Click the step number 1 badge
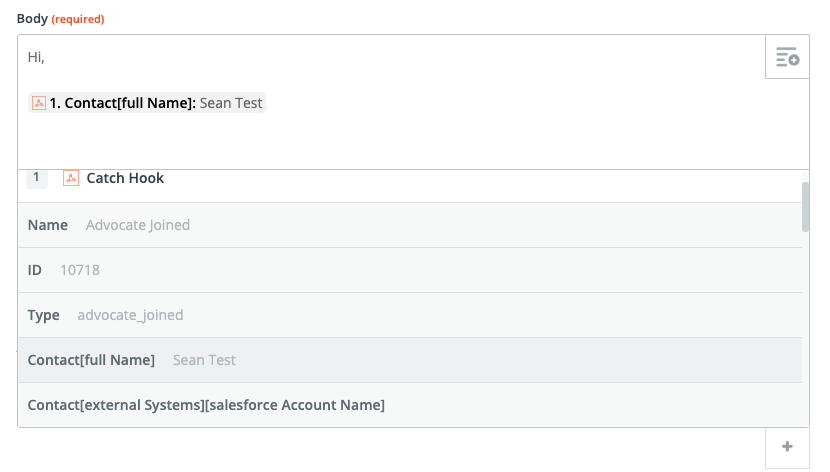The height and width of the screenshot is (472, 830). coord(36,178)
